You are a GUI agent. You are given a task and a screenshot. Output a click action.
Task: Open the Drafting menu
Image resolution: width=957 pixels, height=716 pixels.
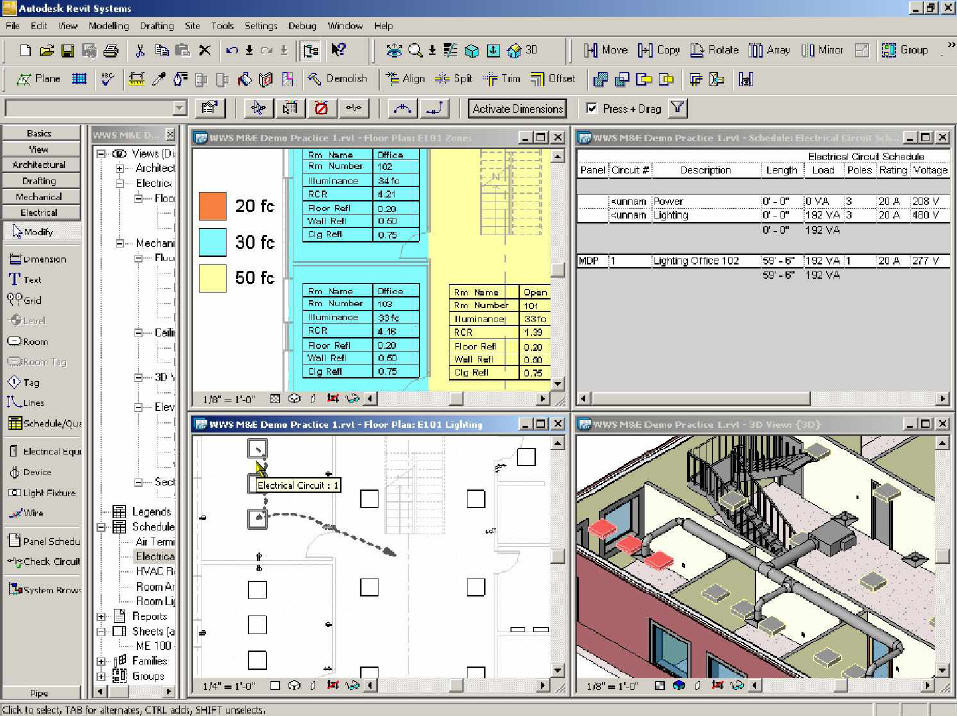coord(157,26)
